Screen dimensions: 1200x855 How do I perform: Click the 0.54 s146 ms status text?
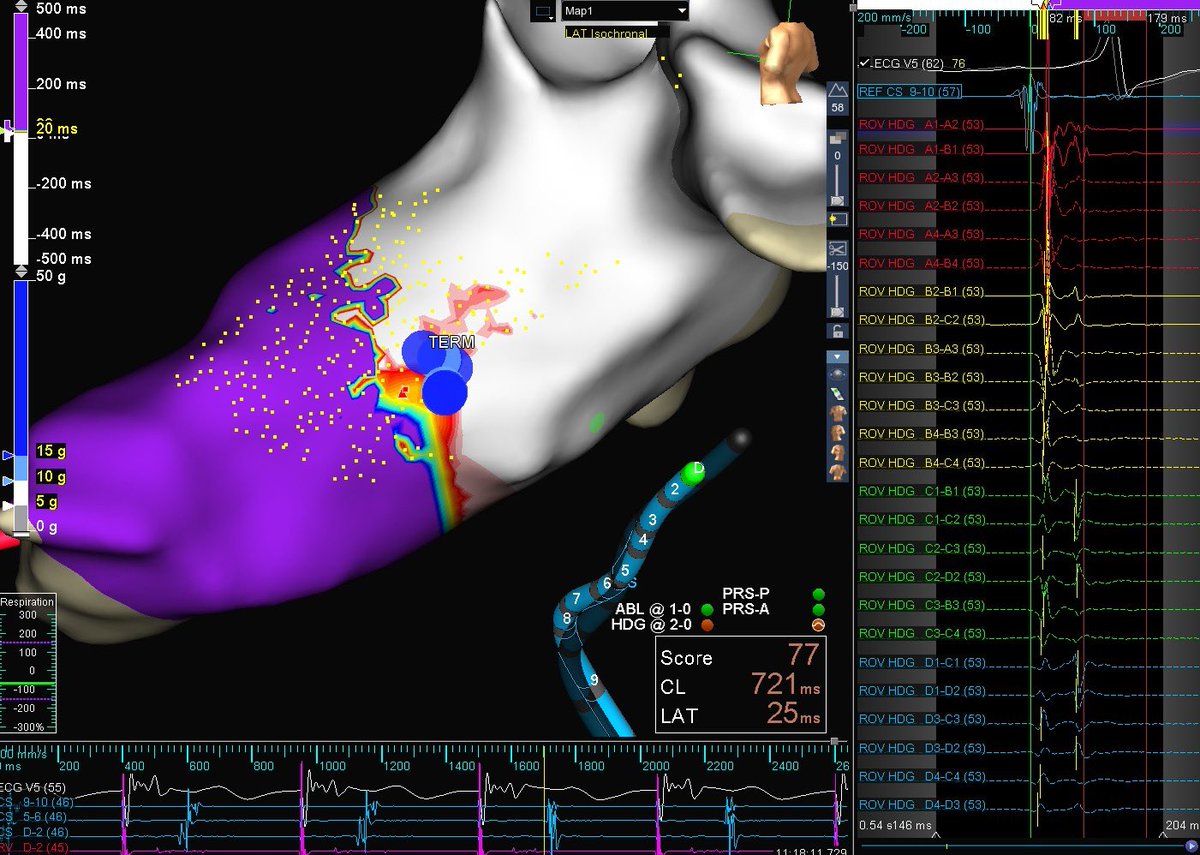coord(895,825)
